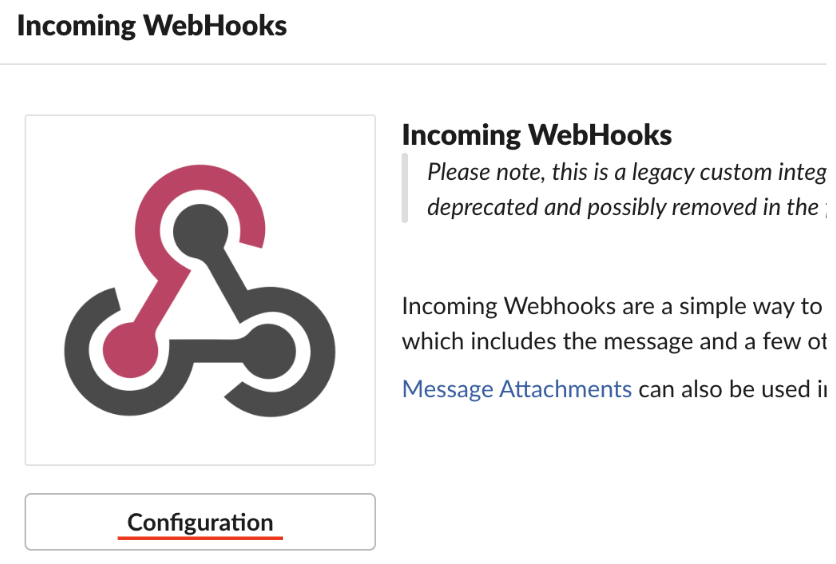Click the top dark node in the logo
836x564 pixels.
coord(193,232)
